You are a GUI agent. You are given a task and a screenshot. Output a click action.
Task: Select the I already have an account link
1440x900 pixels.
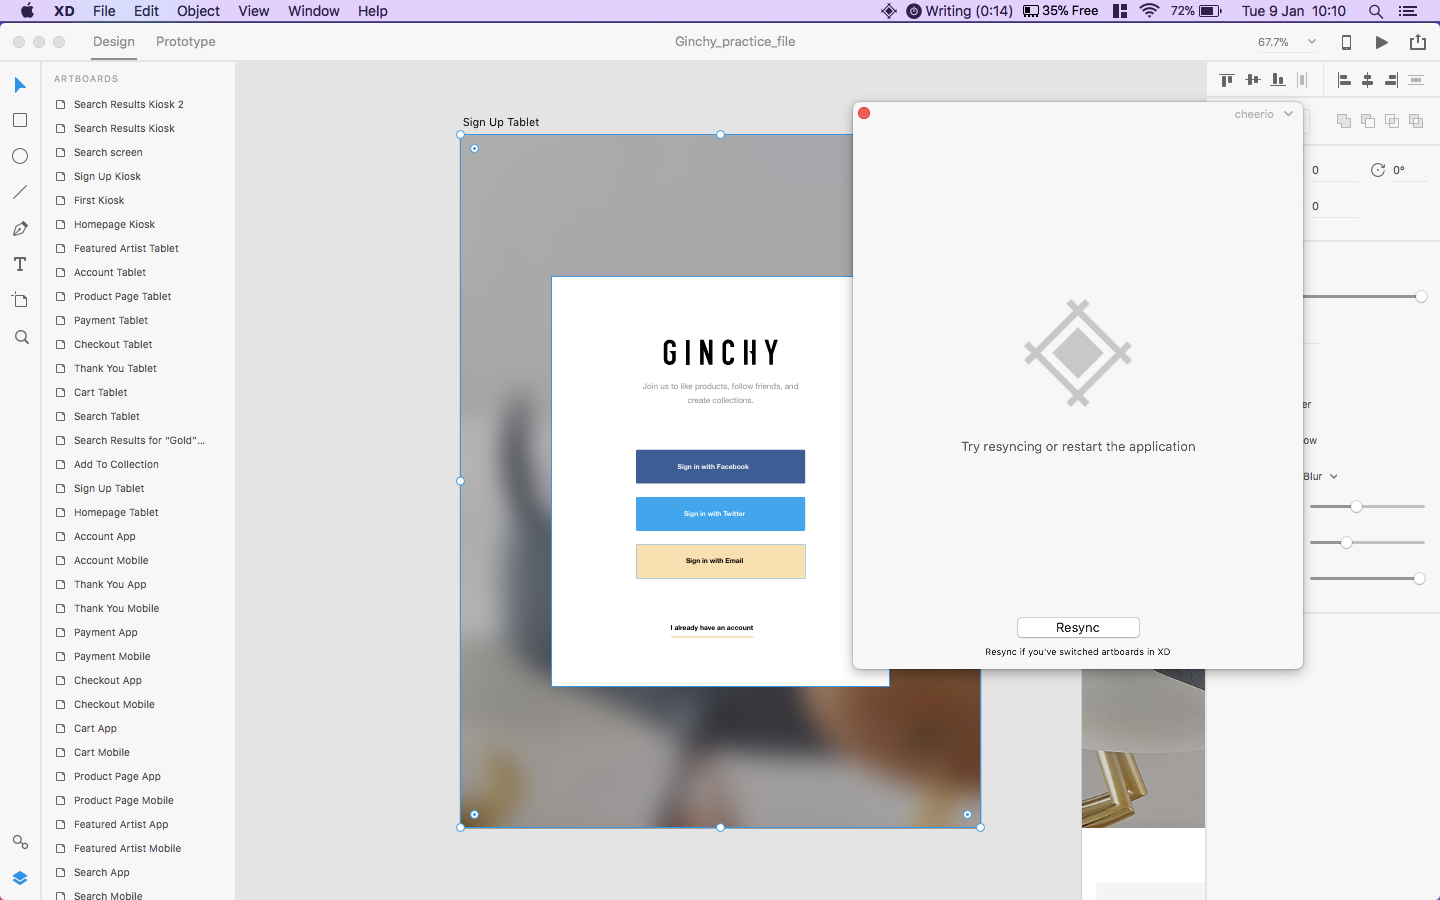pyautogui.click(x=712, y=628)
